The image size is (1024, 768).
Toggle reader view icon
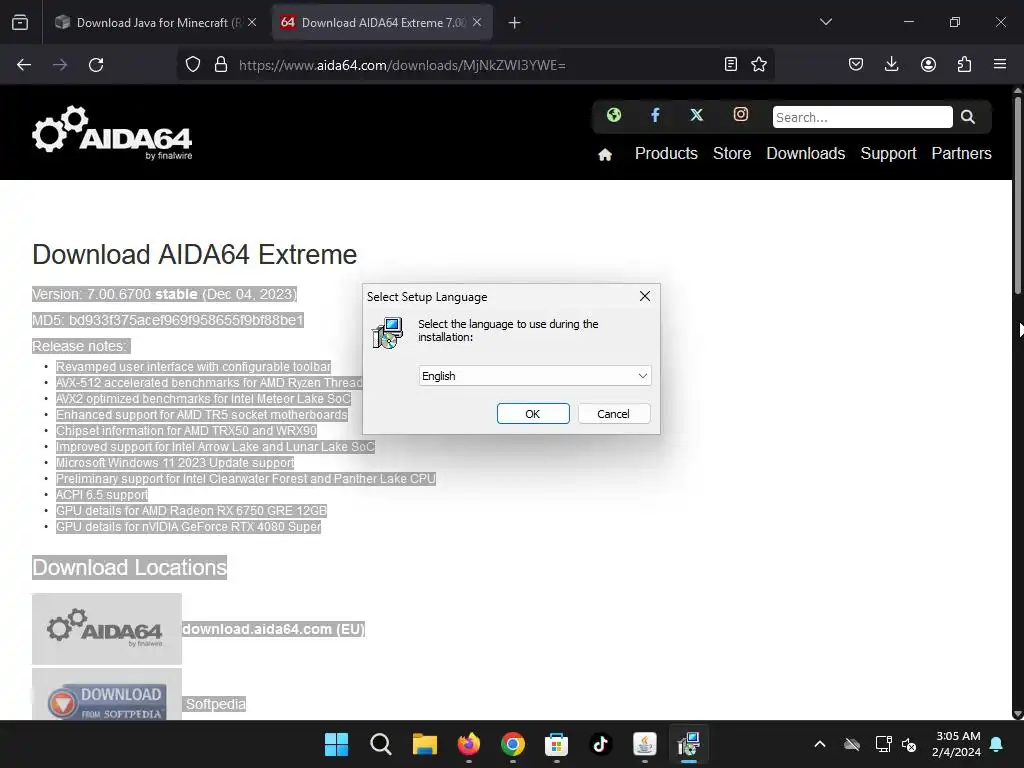click(731, 64)
